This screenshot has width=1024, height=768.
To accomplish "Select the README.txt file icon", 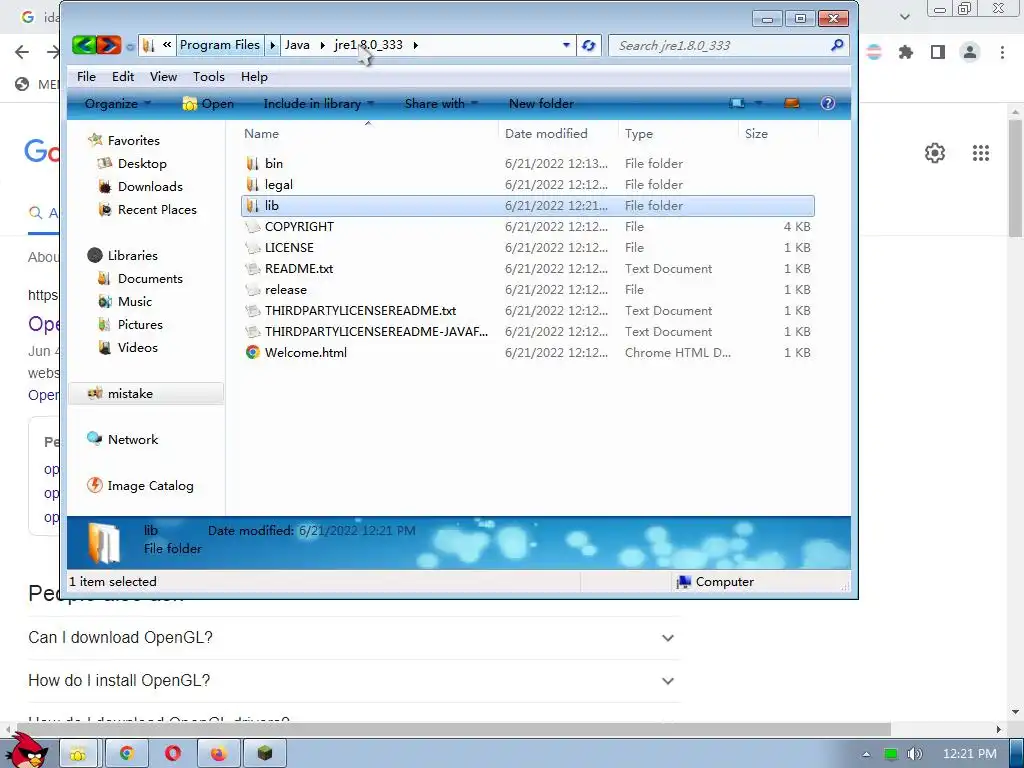I will (253, 268).
